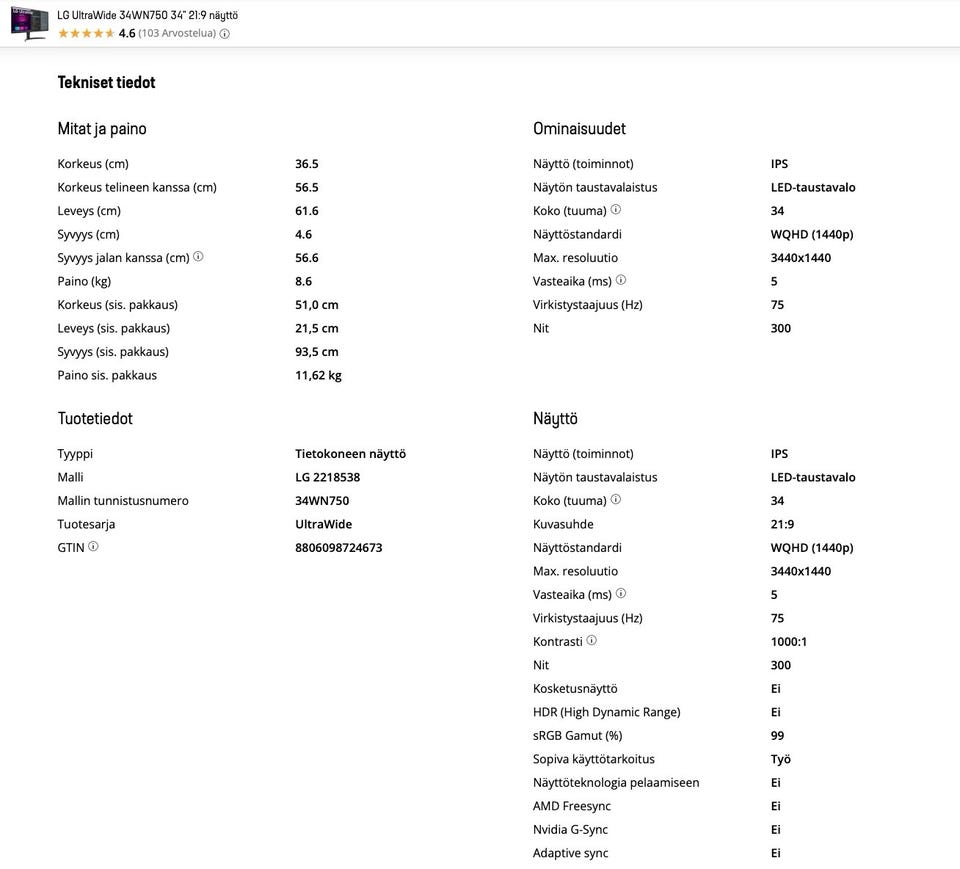Click Koko (tuuma) info icon in Näyttö section
This screenshot has height=869, width=960.
tap(616, 500)
